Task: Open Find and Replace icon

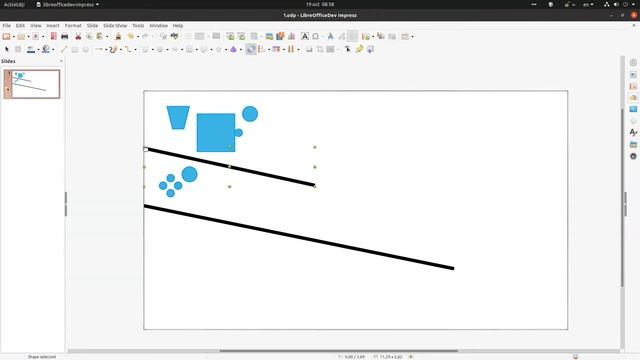Action: (163, 36)
